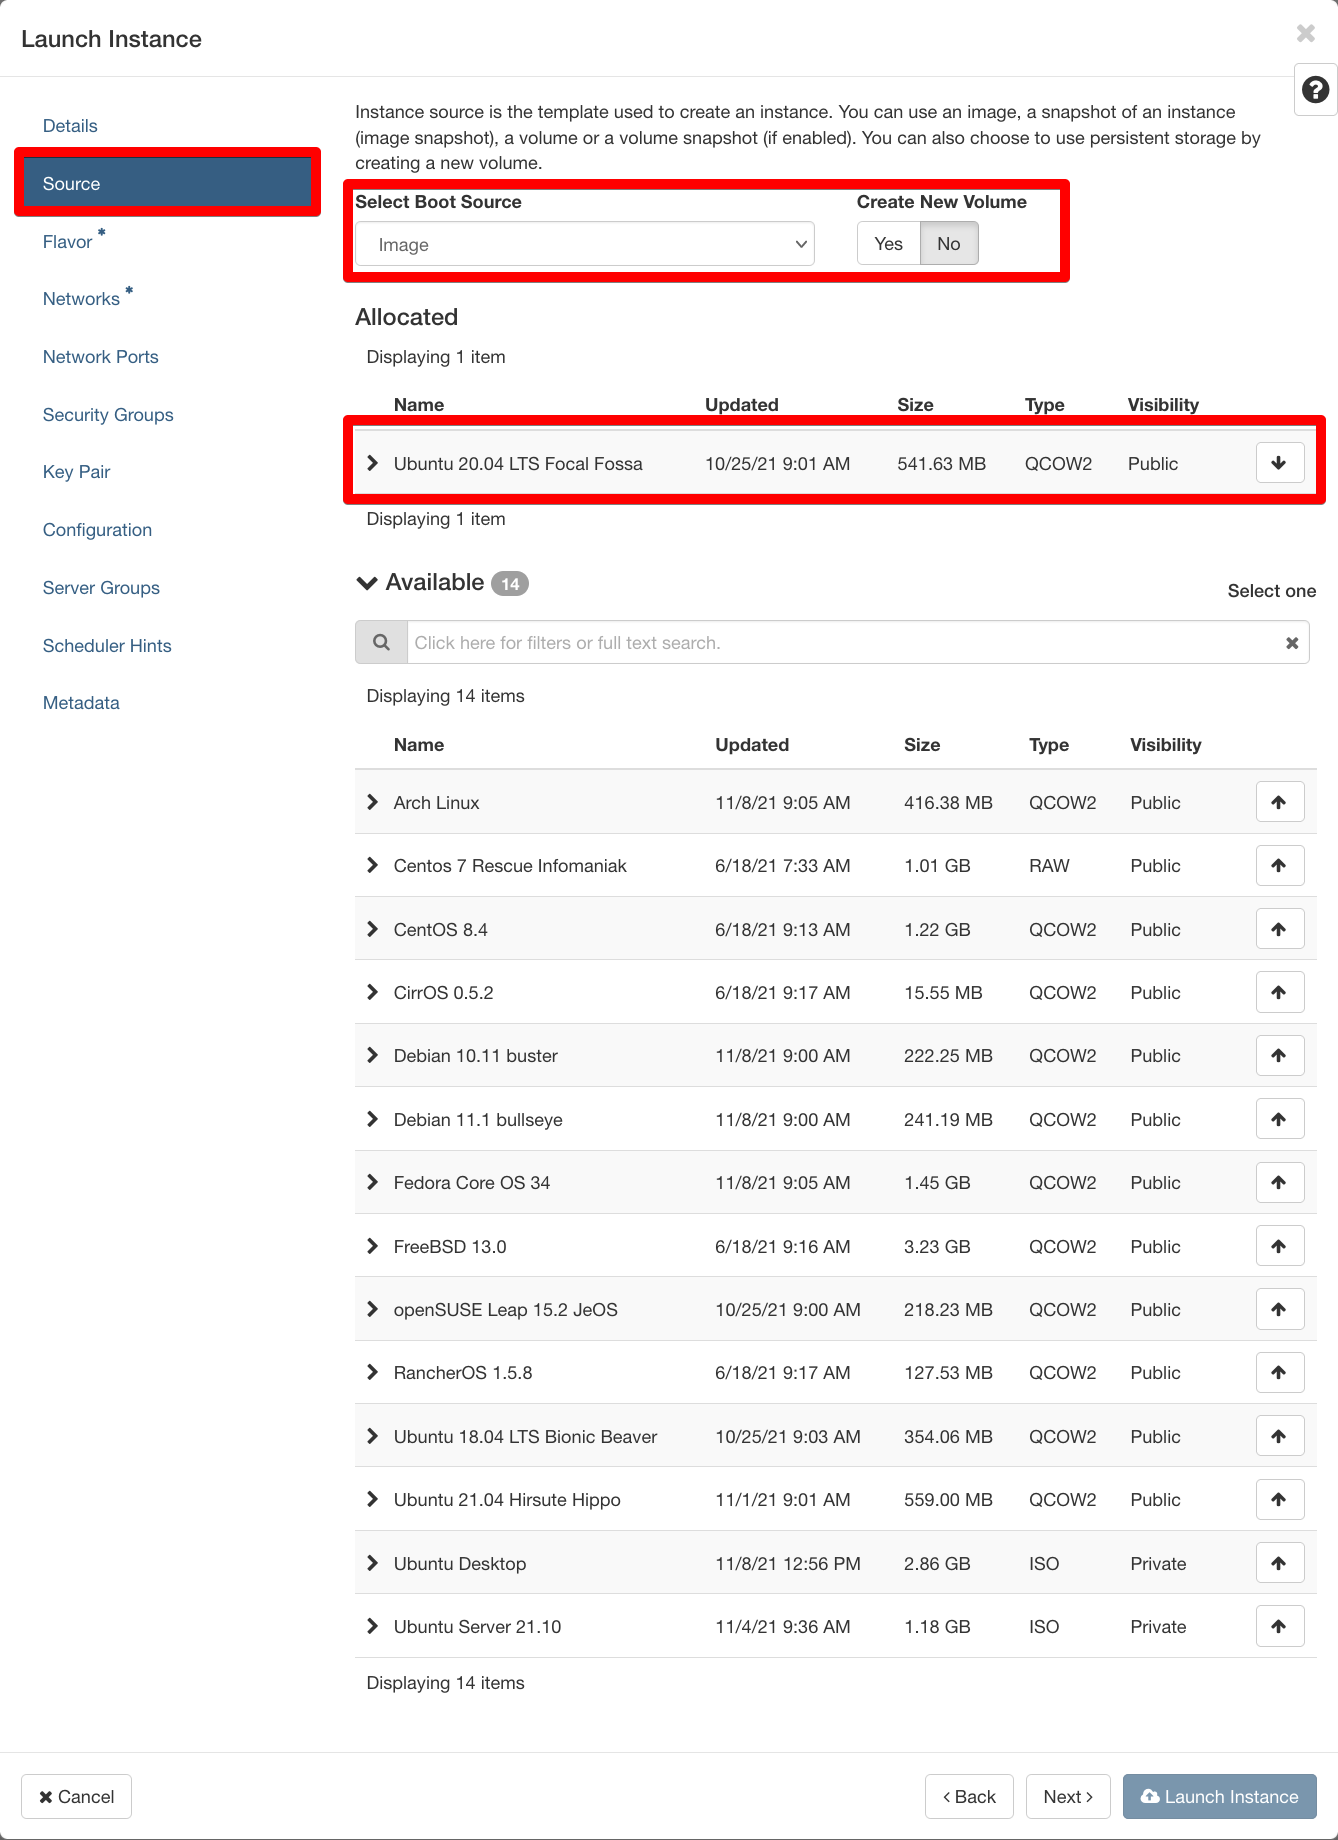
Task: Click the Available table Type column header
Action: click(x=1049, y=745)
